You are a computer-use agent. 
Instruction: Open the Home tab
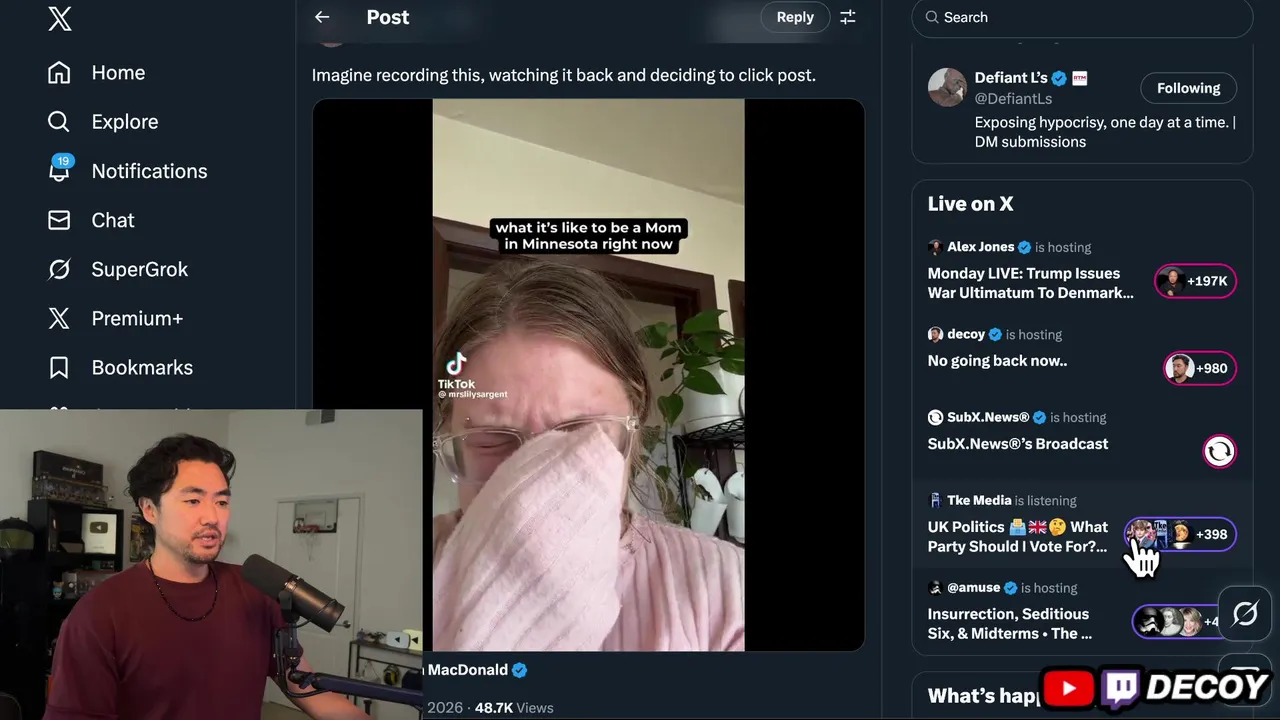(x=118, y=73)
